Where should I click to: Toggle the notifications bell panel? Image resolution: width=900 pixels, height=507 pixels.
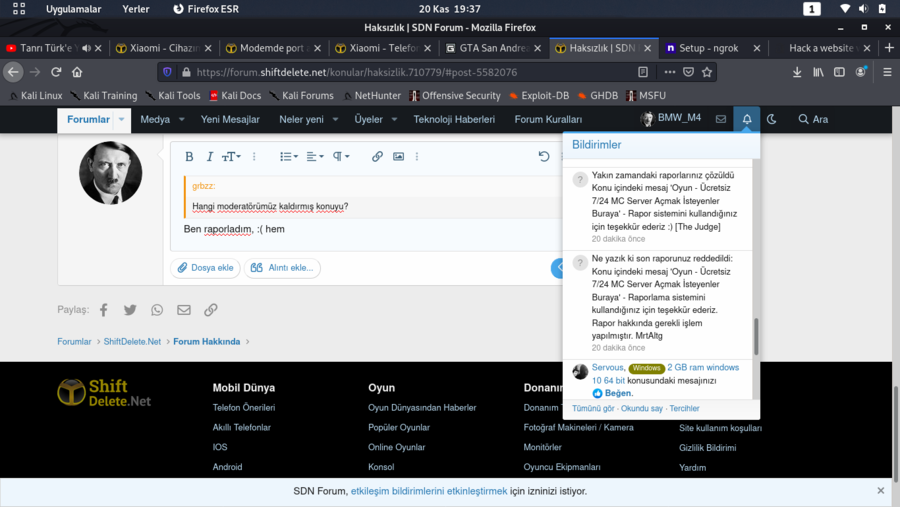coord(746,119)
